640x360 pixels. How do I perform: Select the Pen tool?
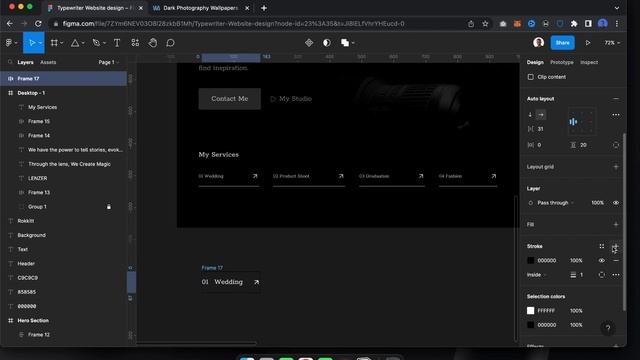(96, 42)
